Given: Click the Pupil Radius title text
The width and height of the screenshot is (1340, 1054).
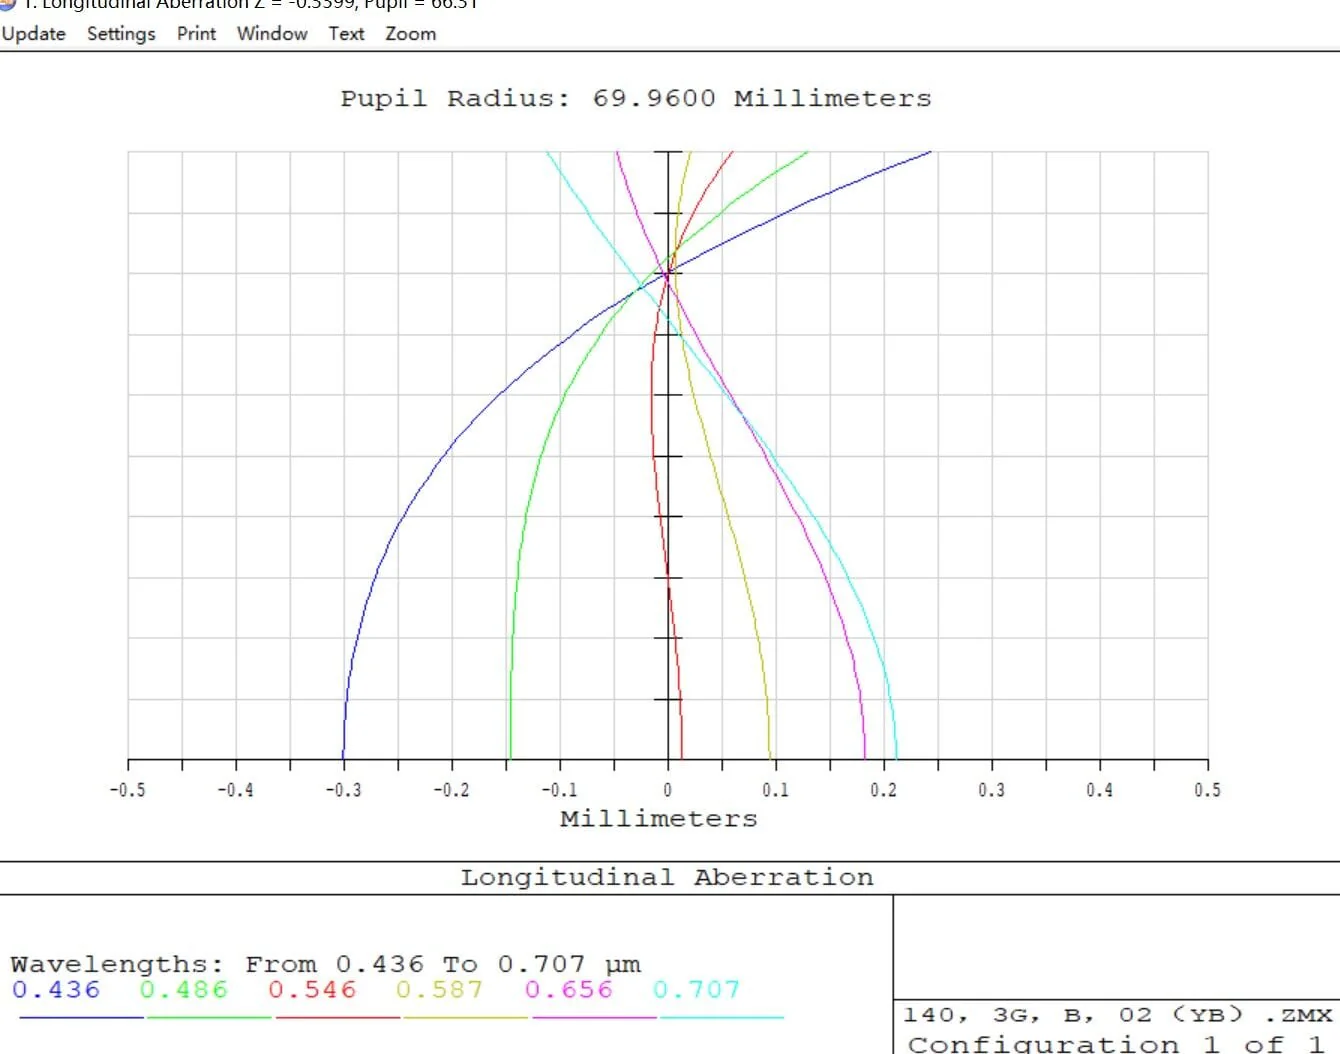Looking at the screenshot, I should coord(636,98).
